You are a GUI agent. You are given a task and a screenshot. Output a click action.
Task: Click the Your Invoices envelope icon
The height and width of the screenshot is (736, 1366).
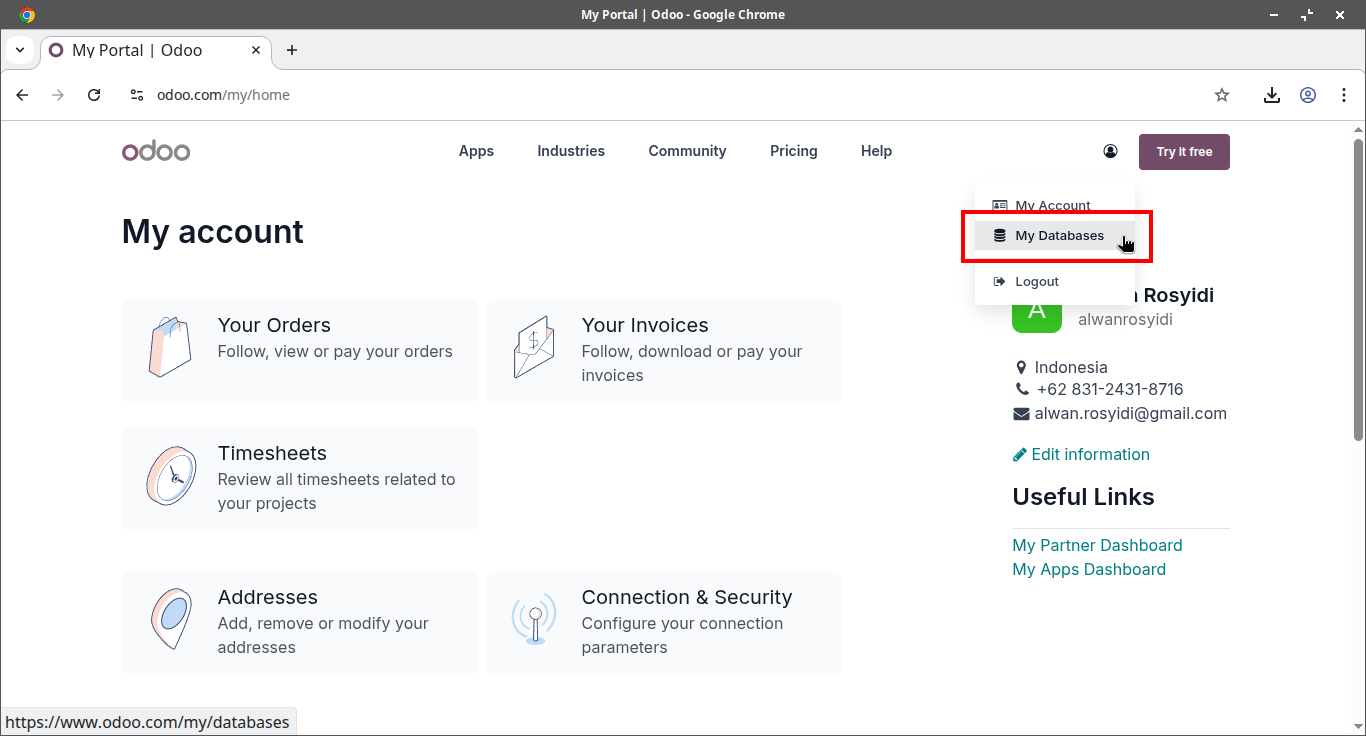pos(533,348)
